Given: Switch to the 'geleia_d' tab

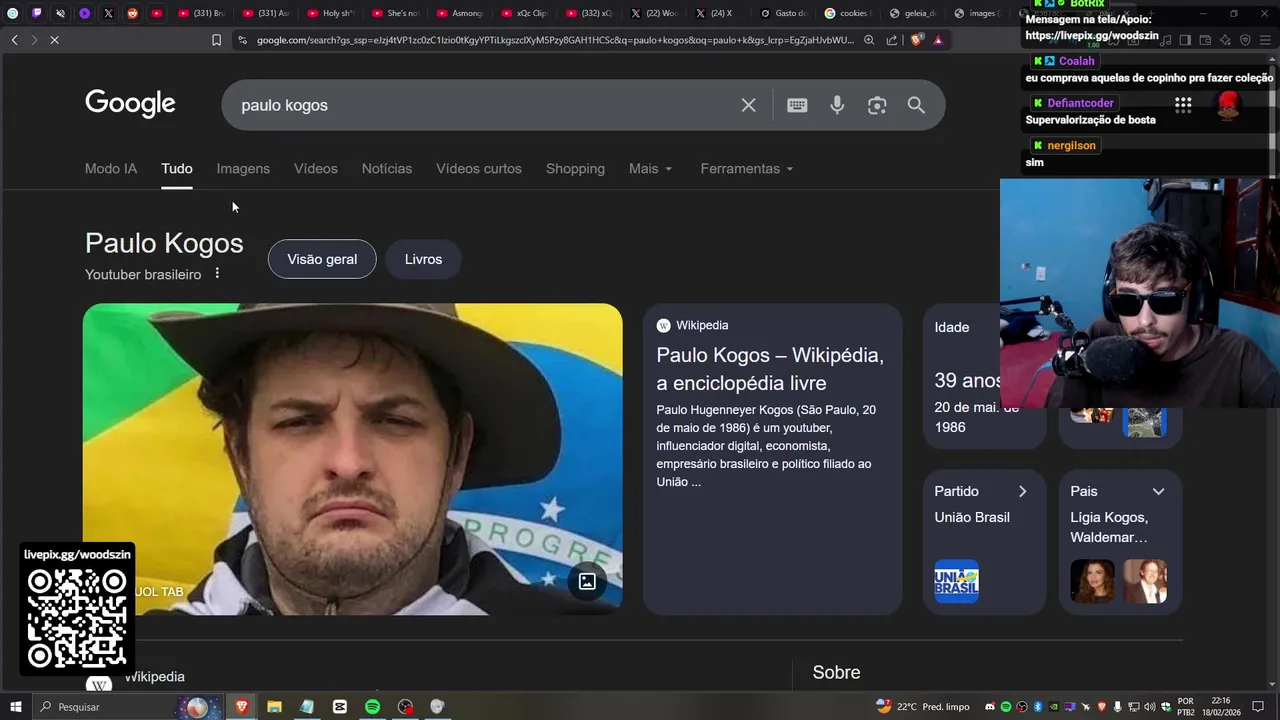Looking at the screenshot, I should tap(912, 13).
